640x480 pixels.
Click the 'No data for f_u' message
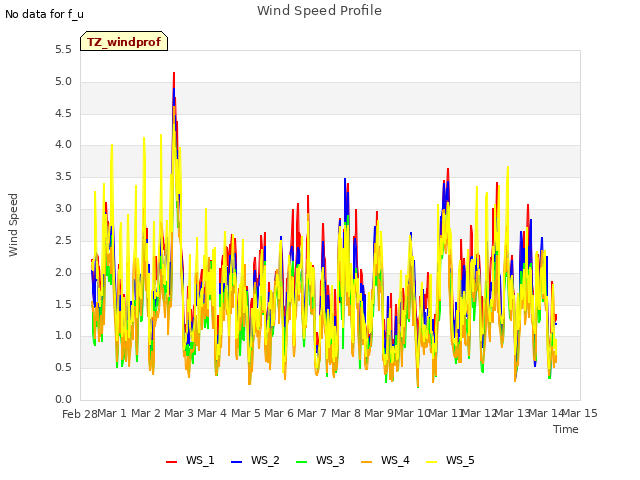44,14
